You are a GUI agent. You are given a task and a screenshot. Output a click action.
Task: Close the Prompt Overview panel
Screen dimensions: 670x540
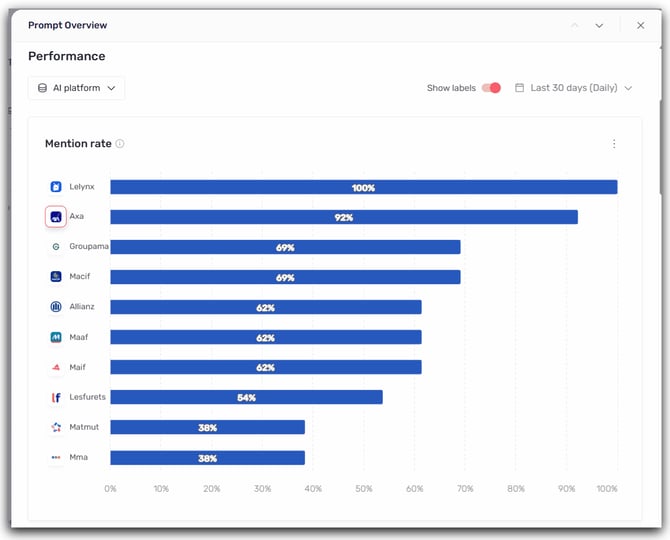[641, 25]
